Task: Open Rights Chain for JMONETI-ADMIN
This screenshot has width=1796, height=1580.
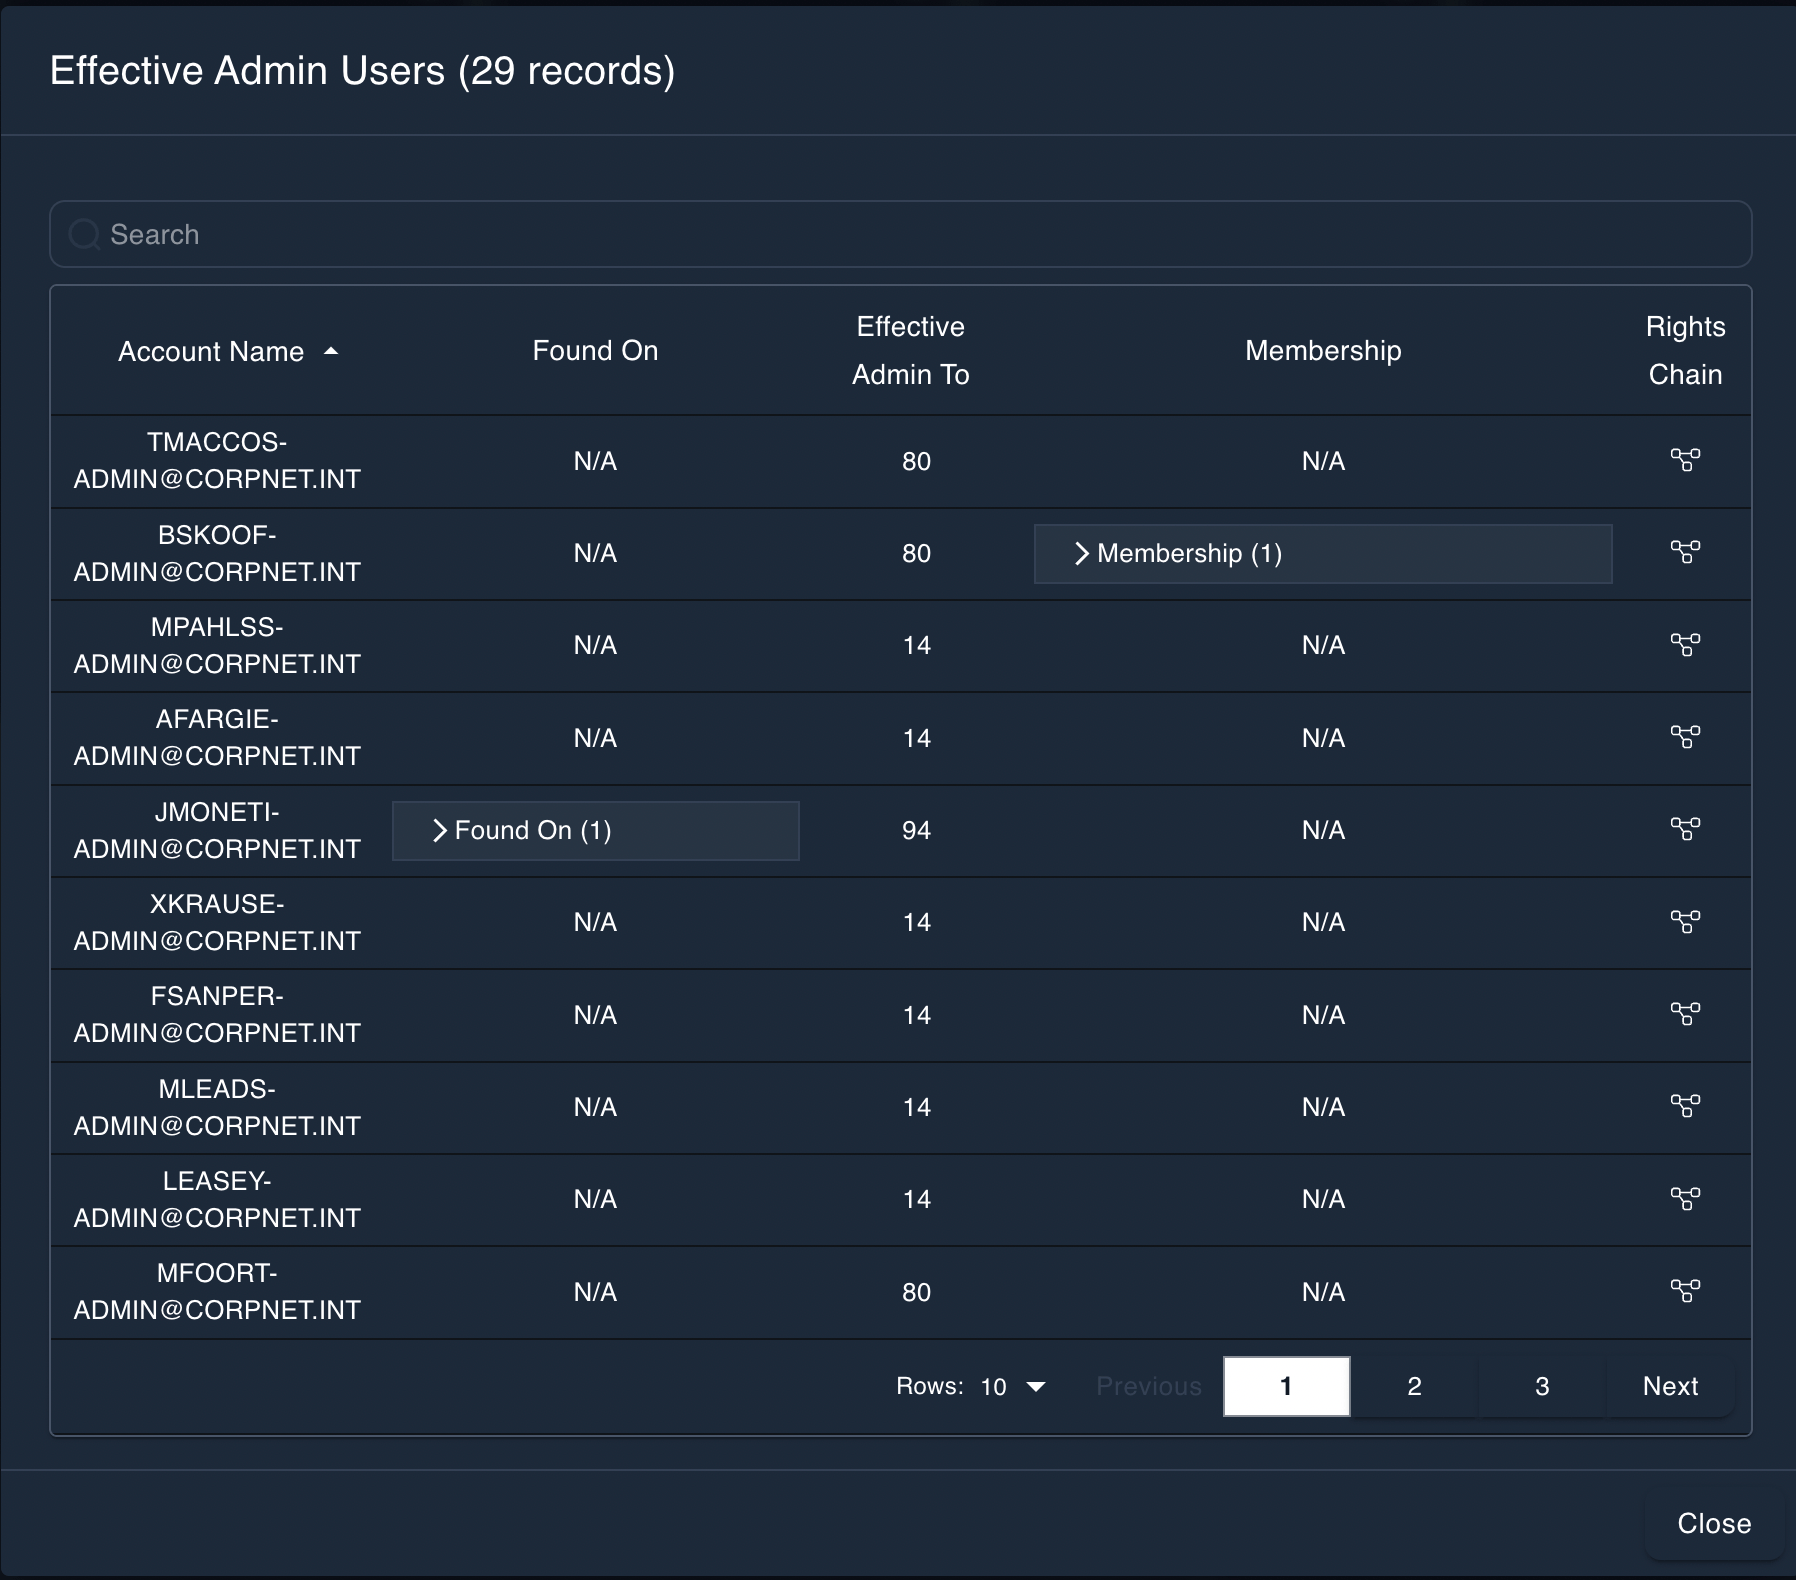Action: 1687,829
